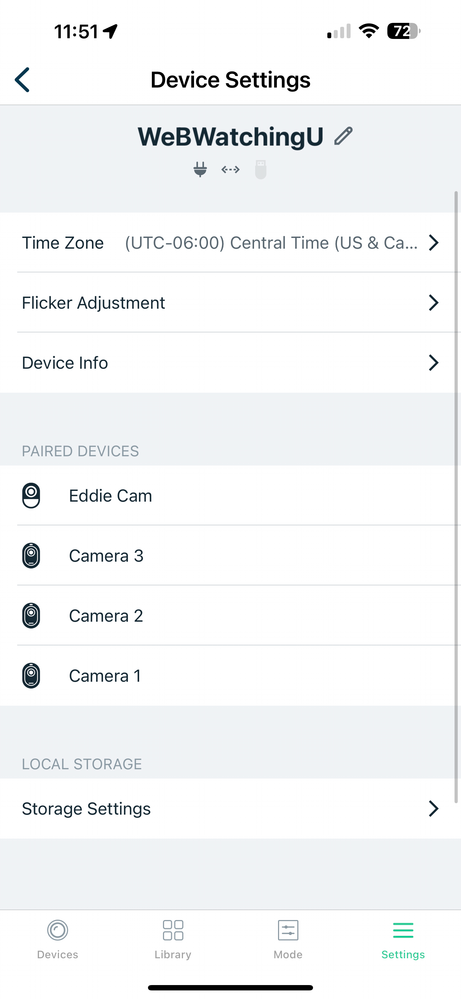
Task: Go back using the top-left arrow
Action: (22, 80)
